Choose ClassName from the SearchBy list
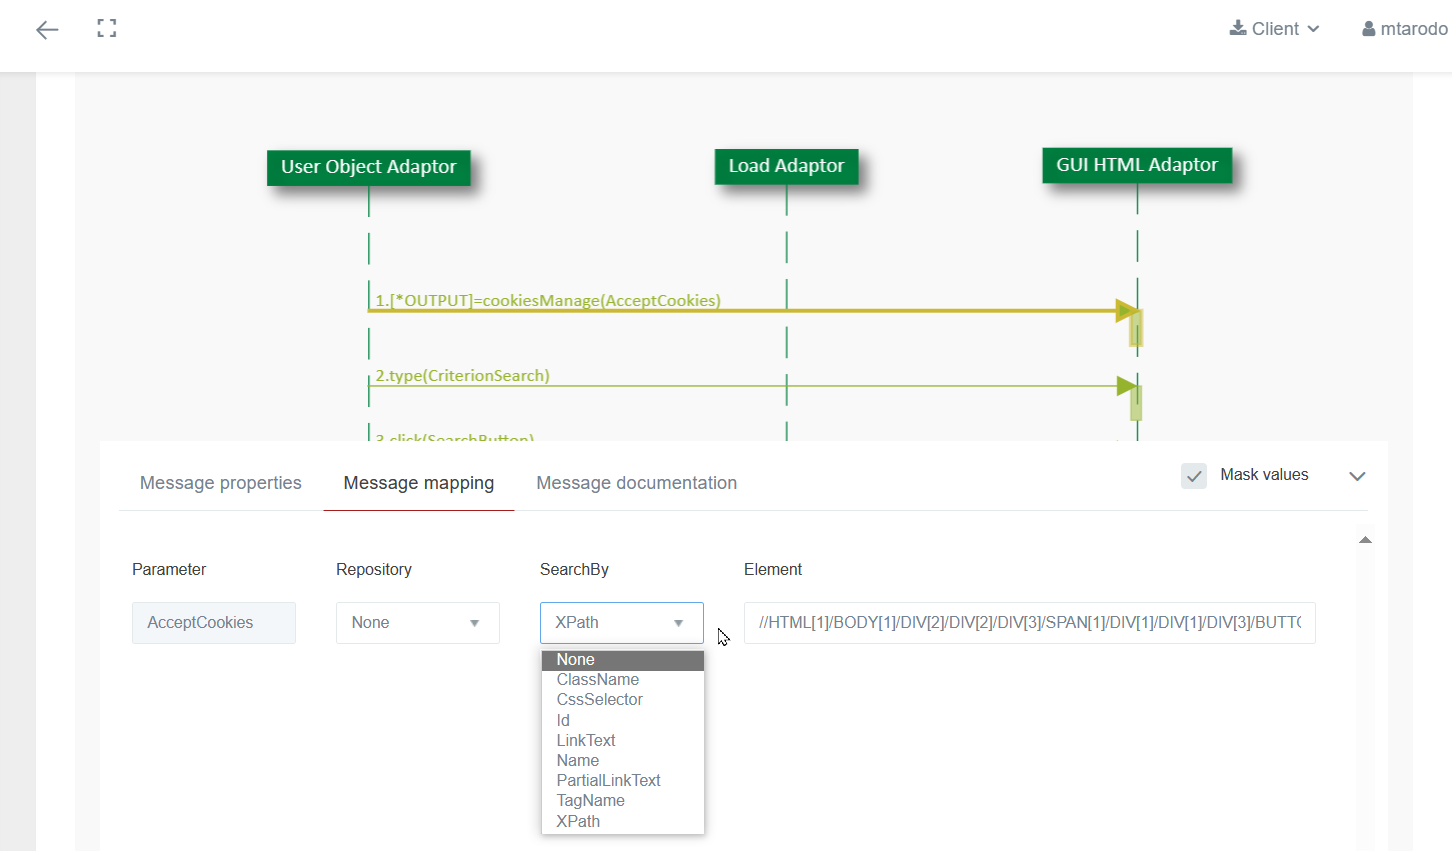 598,680
